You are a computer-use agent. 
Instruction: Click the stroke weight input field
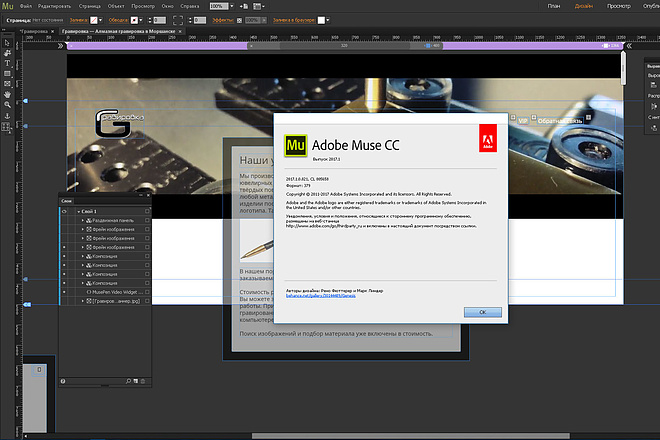160,20
